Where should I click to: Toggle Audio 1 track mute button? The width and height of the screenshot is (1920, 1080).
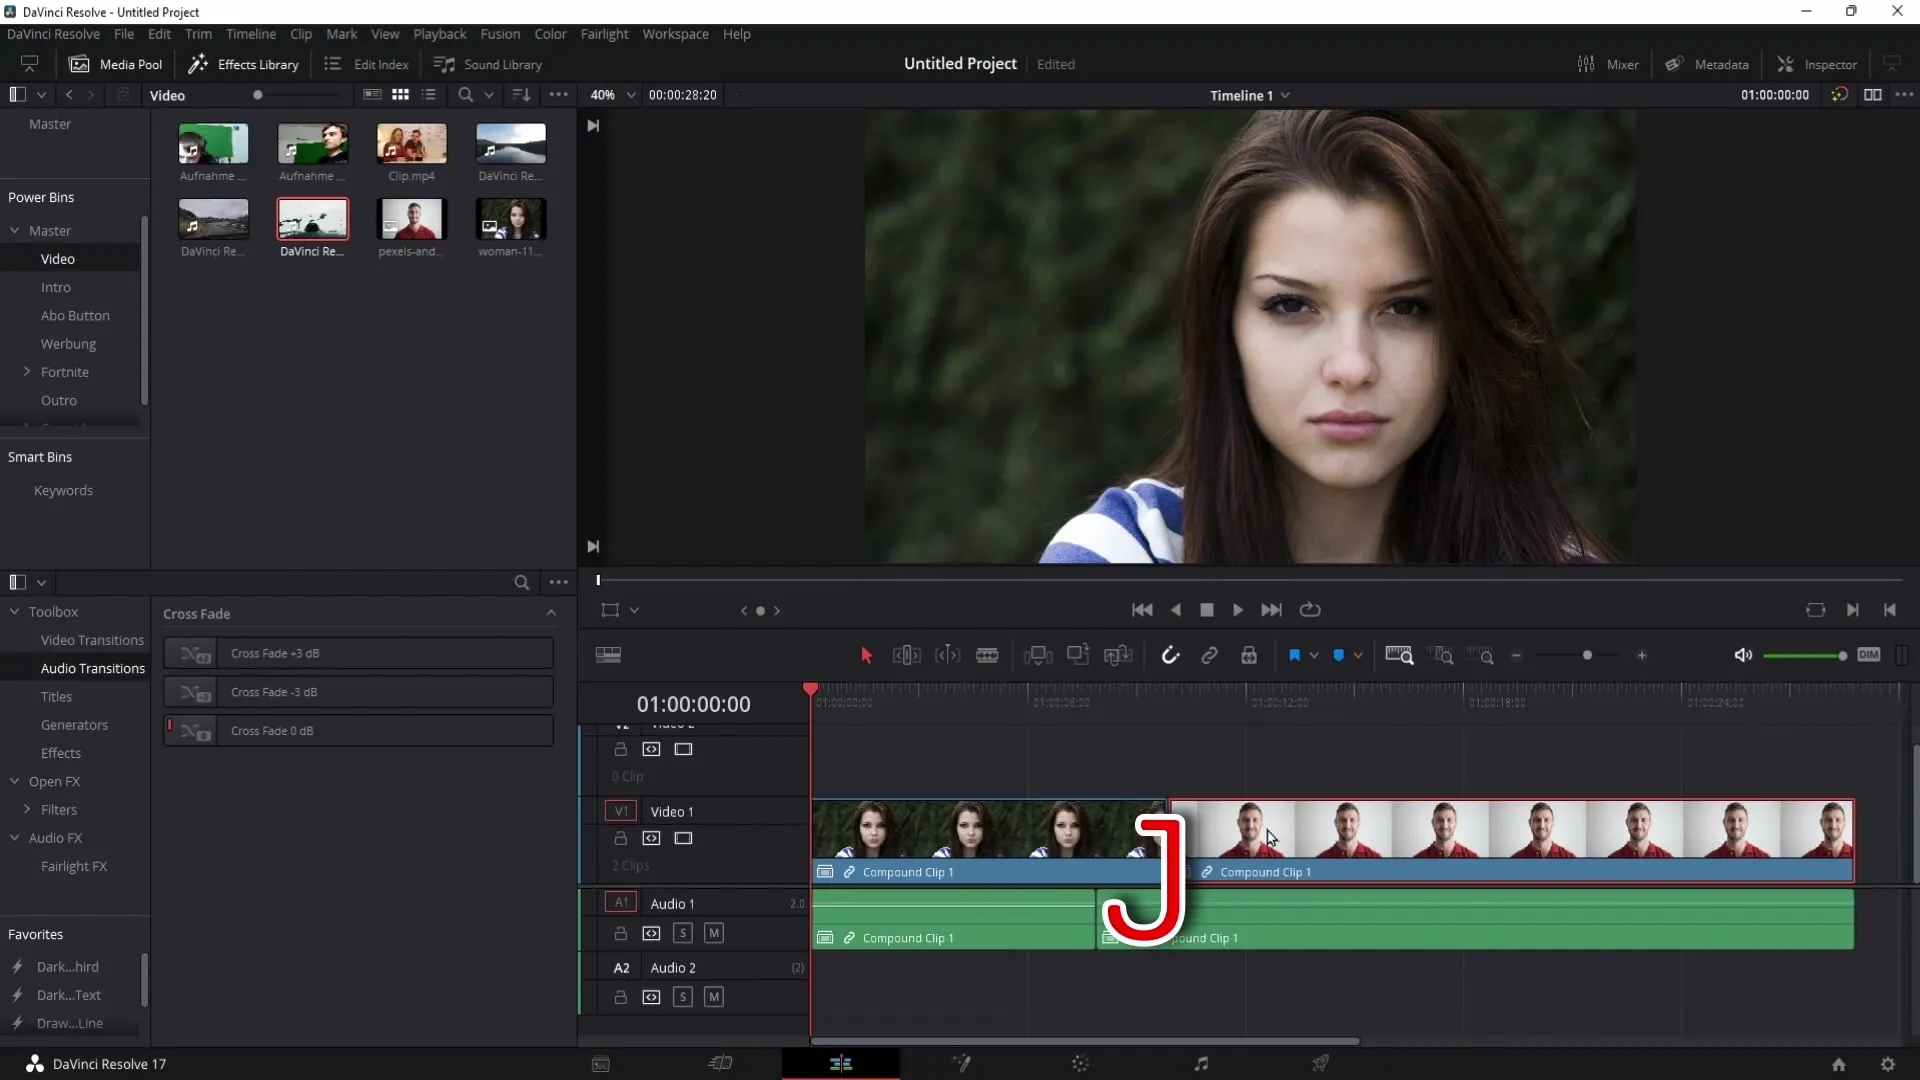(x=713, y=932)
